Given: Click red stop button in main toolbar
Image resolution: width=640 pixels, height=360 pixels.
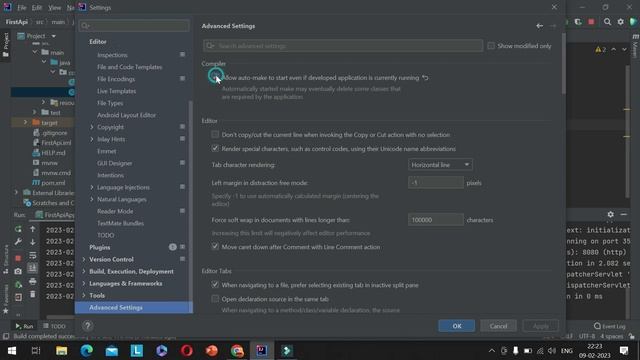Looking at the screenshot, I should [x=591, y=22].
